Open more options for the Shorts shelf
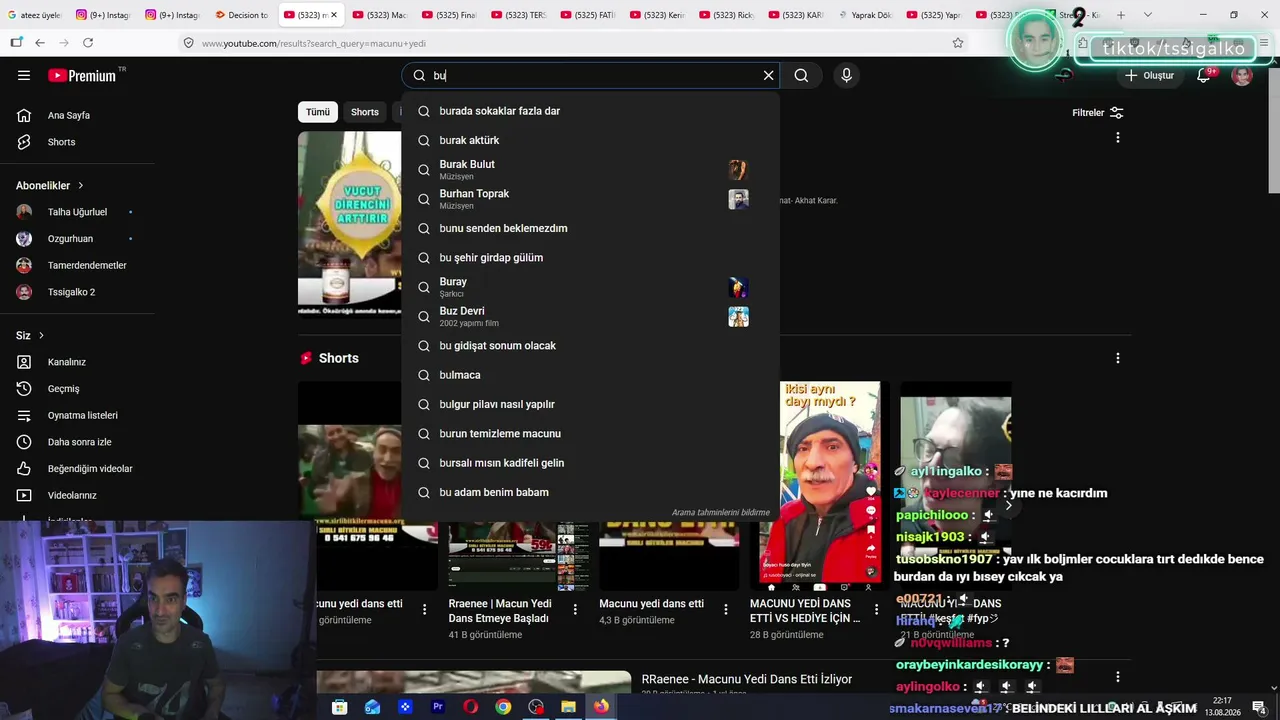1280x720 pixels. point(1118,358)
